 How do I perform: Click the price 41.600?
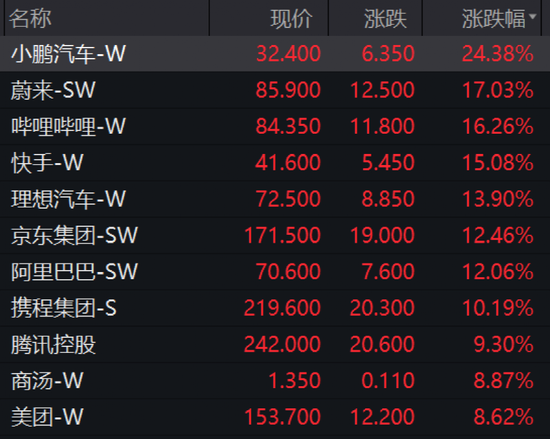pyautogui.click(x=288, y=163)
